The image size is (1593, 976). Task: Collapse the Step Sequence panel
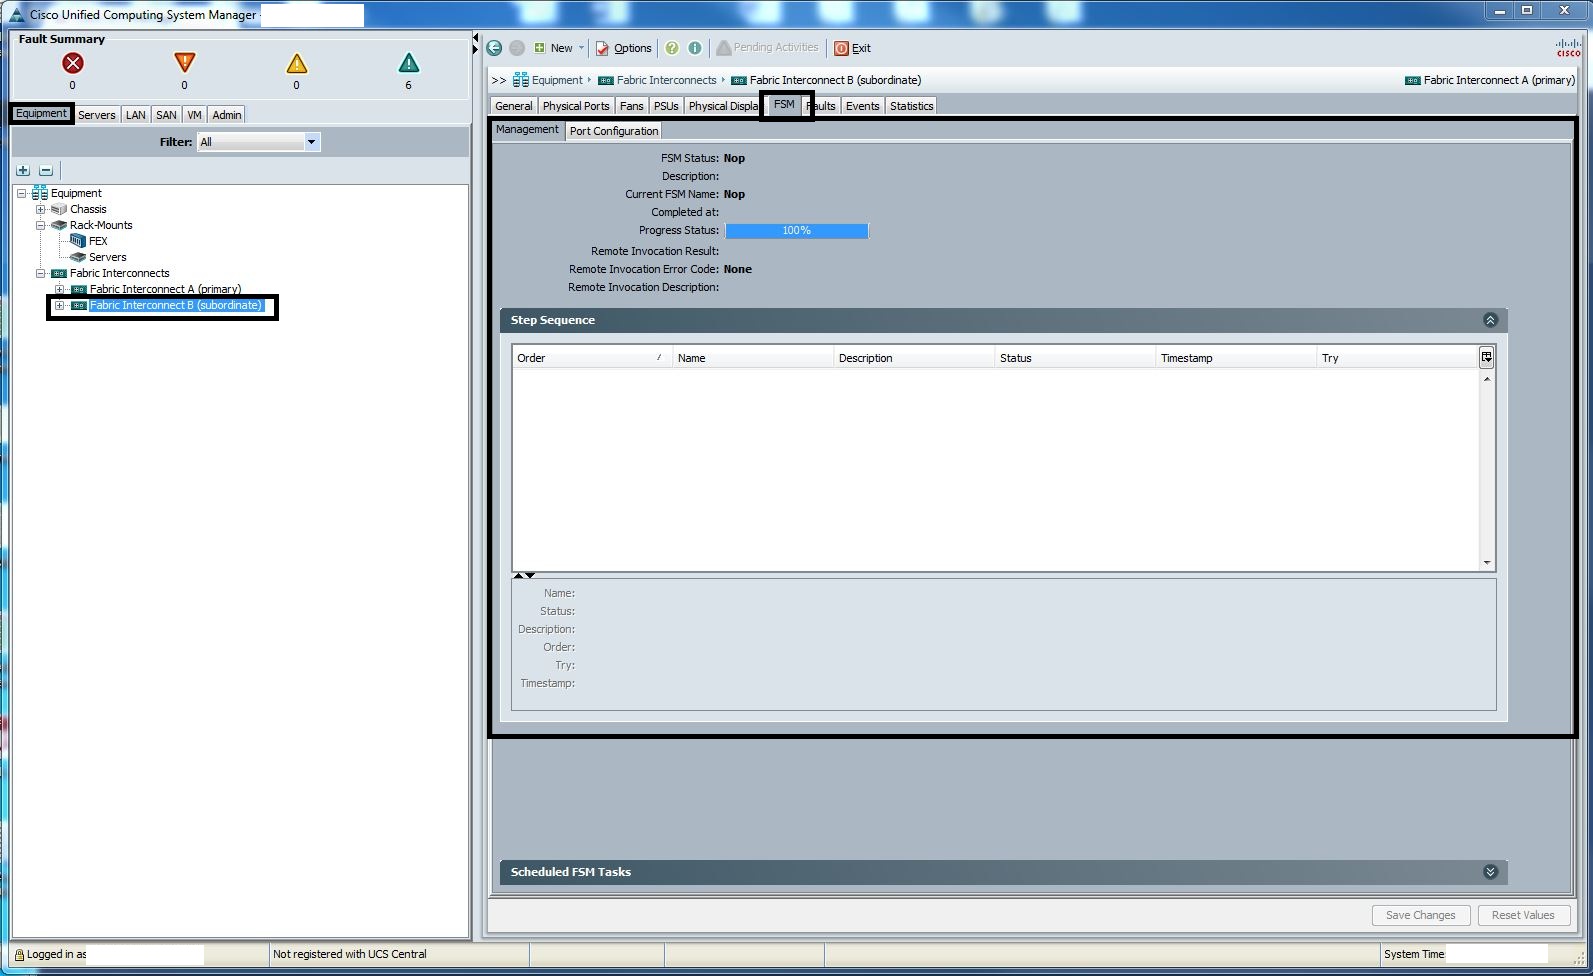(x=1490, y=320)
